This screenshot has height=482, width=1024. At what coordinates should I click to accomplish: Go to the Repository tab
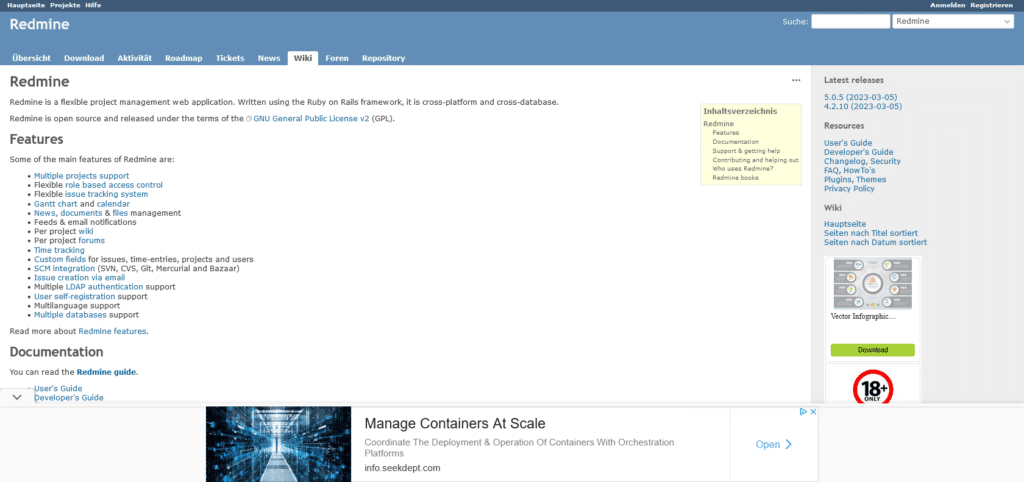pos(383,58)
